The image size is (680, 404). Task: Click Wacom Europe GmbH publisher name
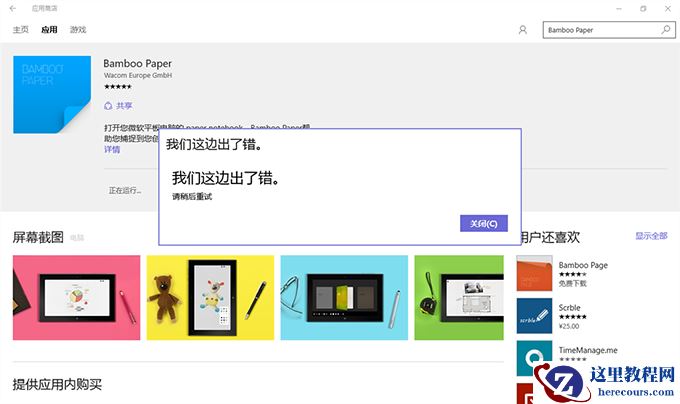[138, 75]
